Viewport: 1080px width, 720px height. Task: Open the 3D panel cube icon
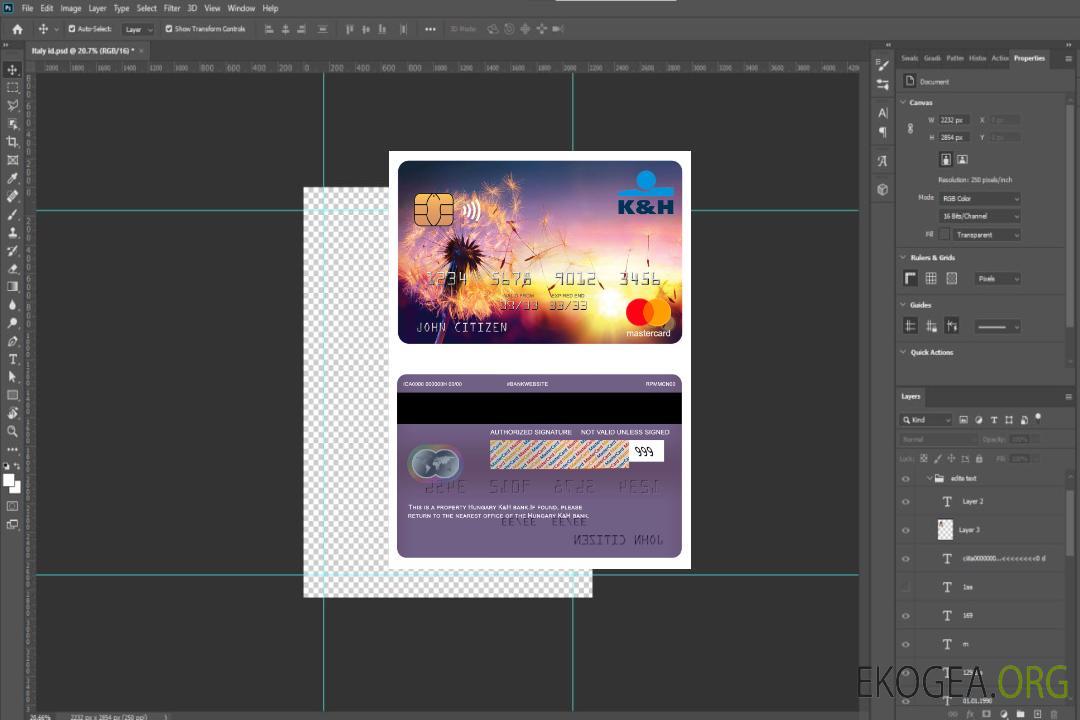(x=882, y=189)
